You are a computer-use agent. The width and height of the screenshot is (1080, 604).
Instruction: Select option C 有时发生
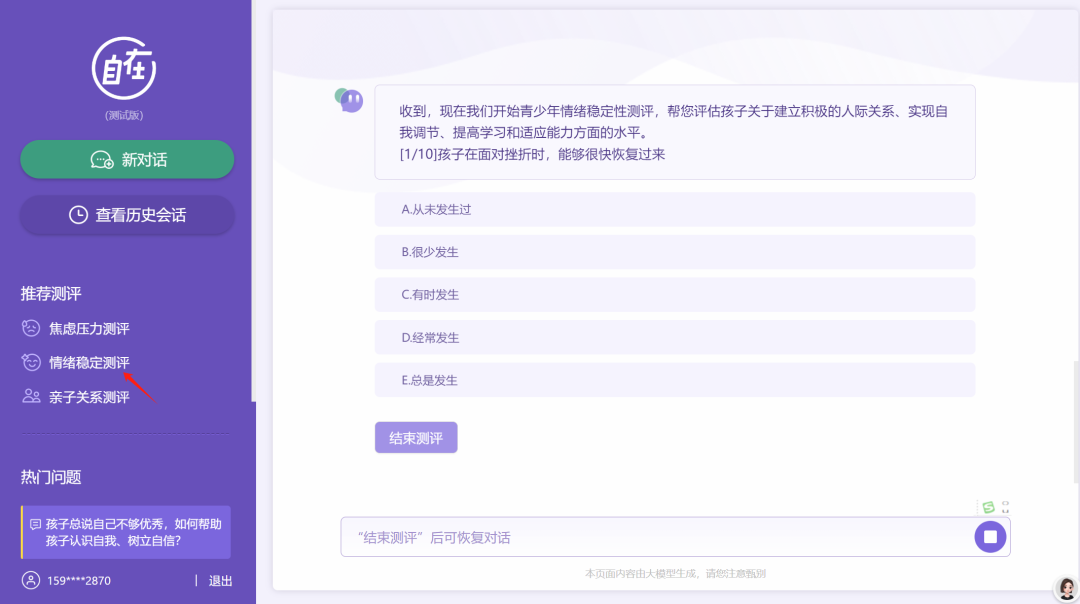pos(675,294)
